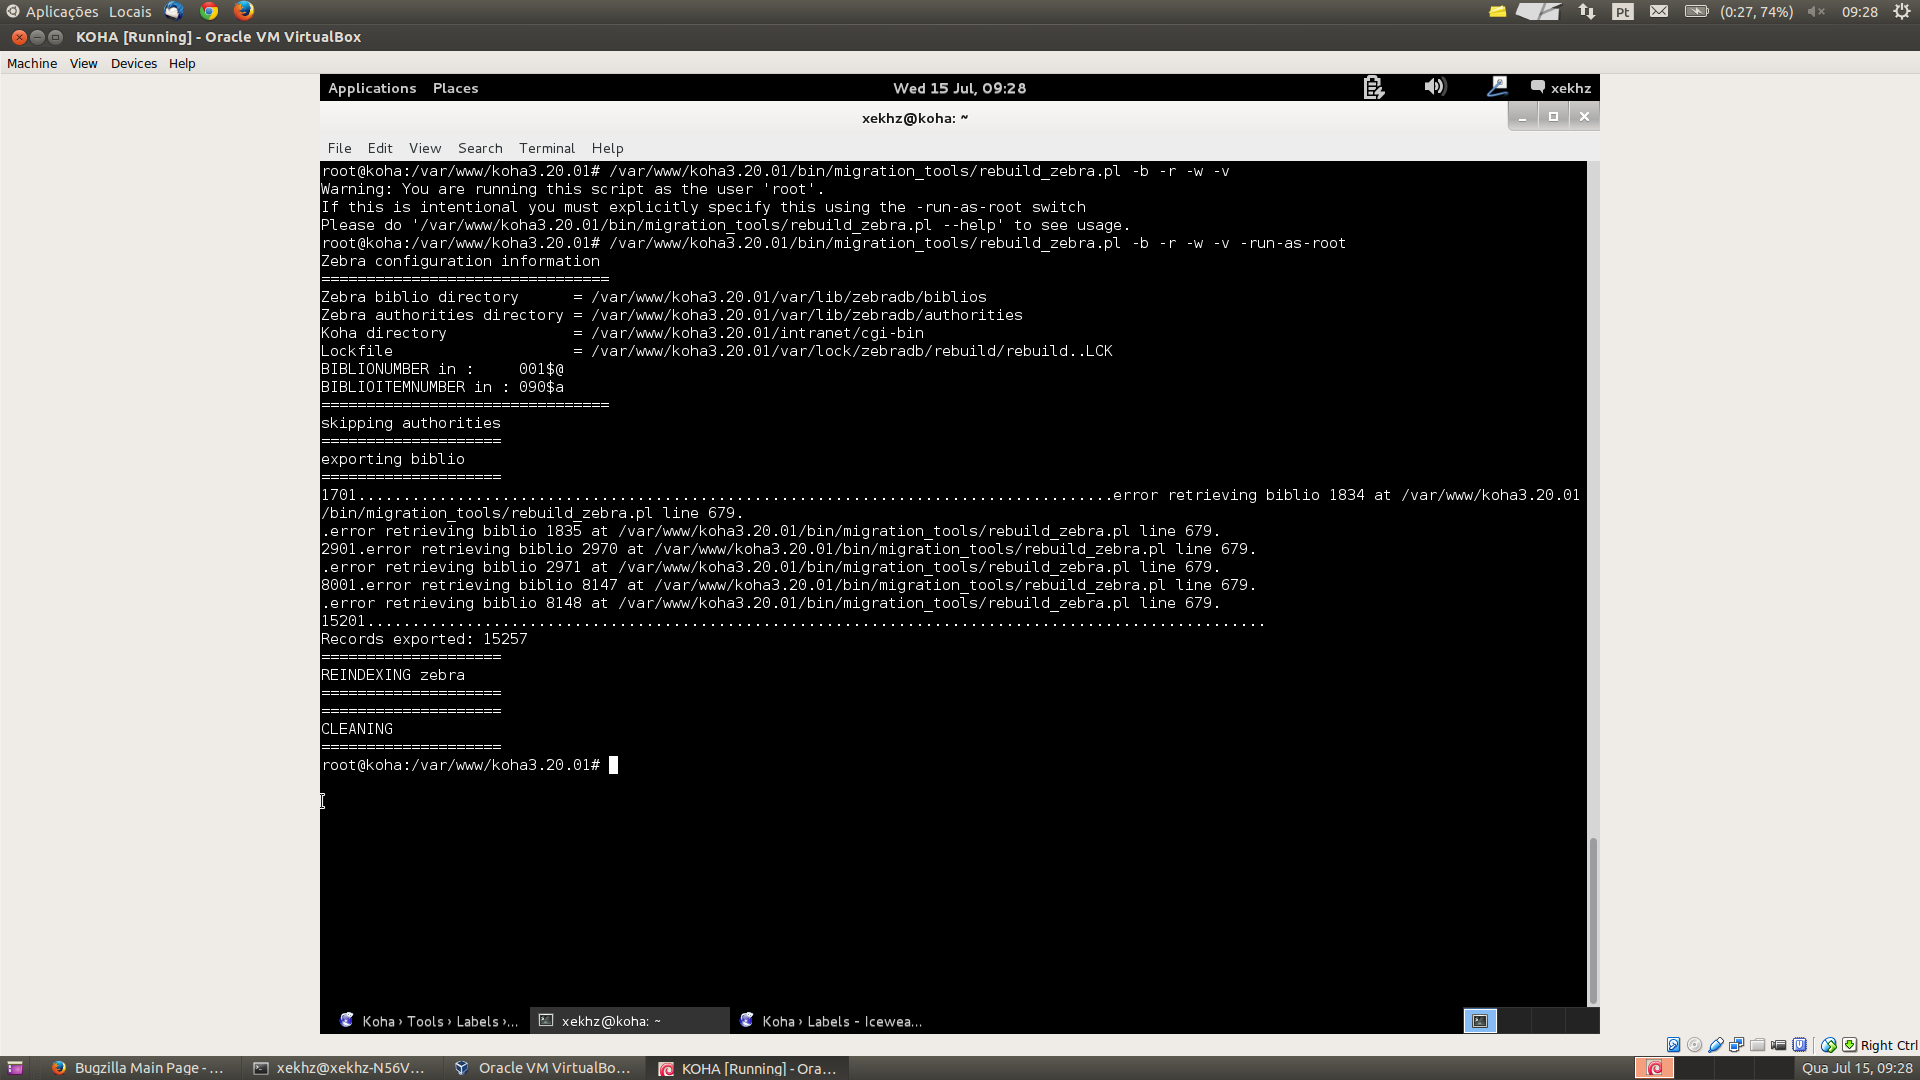The image size is (1920, 1080).
Task: Click the terminal vertical scrollbar handle
Action: point(1592,920)
